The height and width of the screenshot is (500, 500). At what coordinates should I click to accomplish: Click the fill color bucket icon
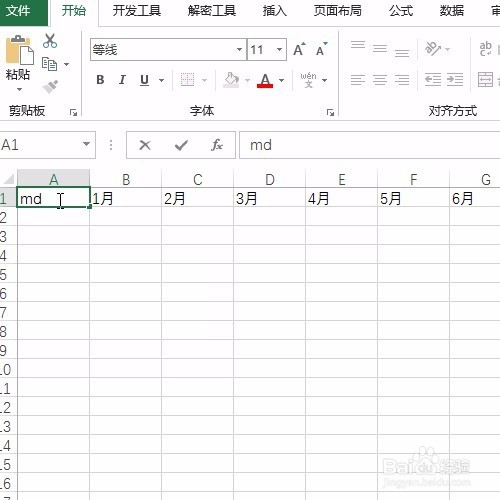pyautogui.click(x=232, y=80)
